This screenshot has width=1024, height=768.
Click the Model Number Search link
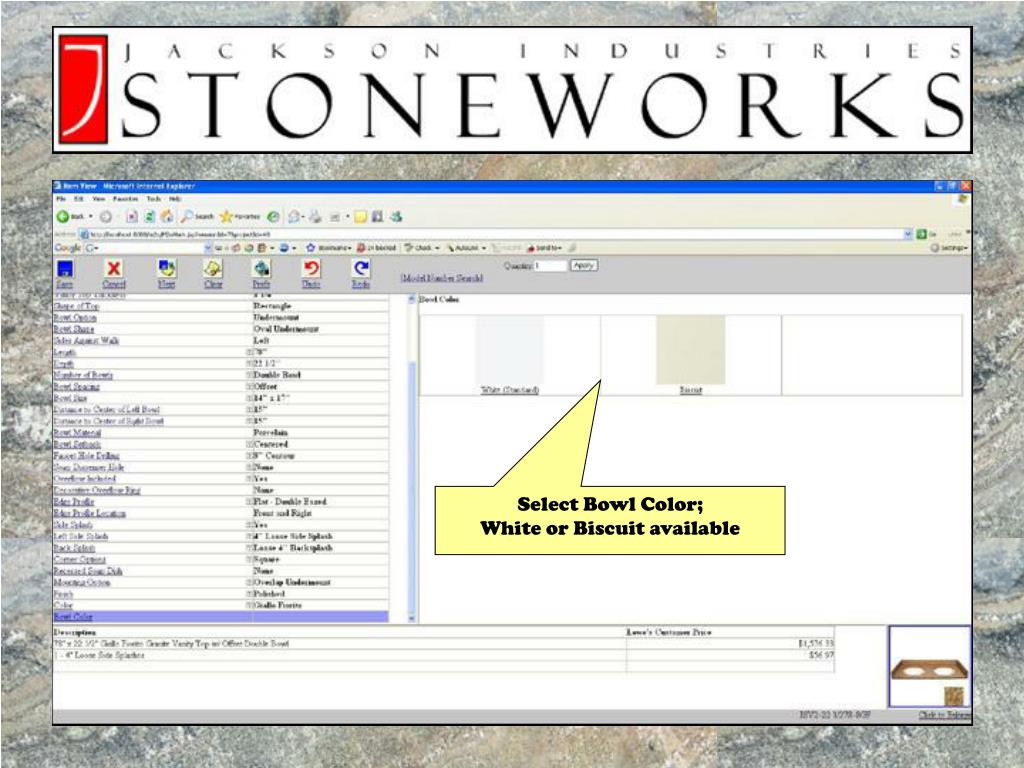(442, 278)
